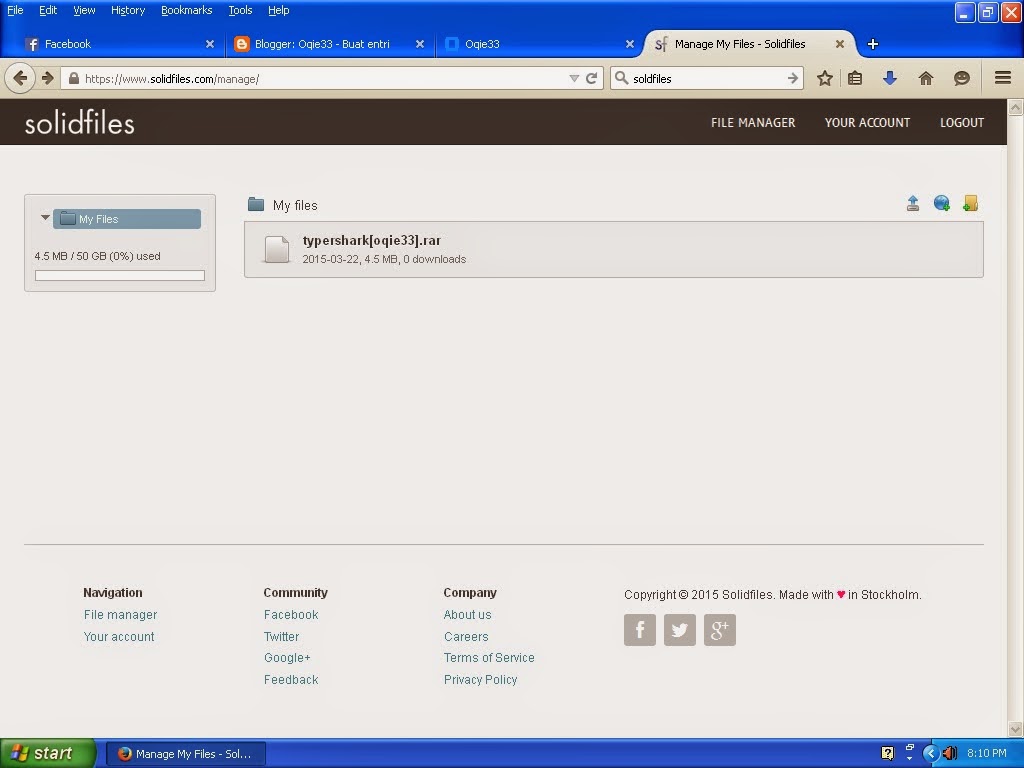This screenshot has height=768, width=1024.
Task: Open the file icon next to typershark[oqie33].rar
Action: (276, 249)
